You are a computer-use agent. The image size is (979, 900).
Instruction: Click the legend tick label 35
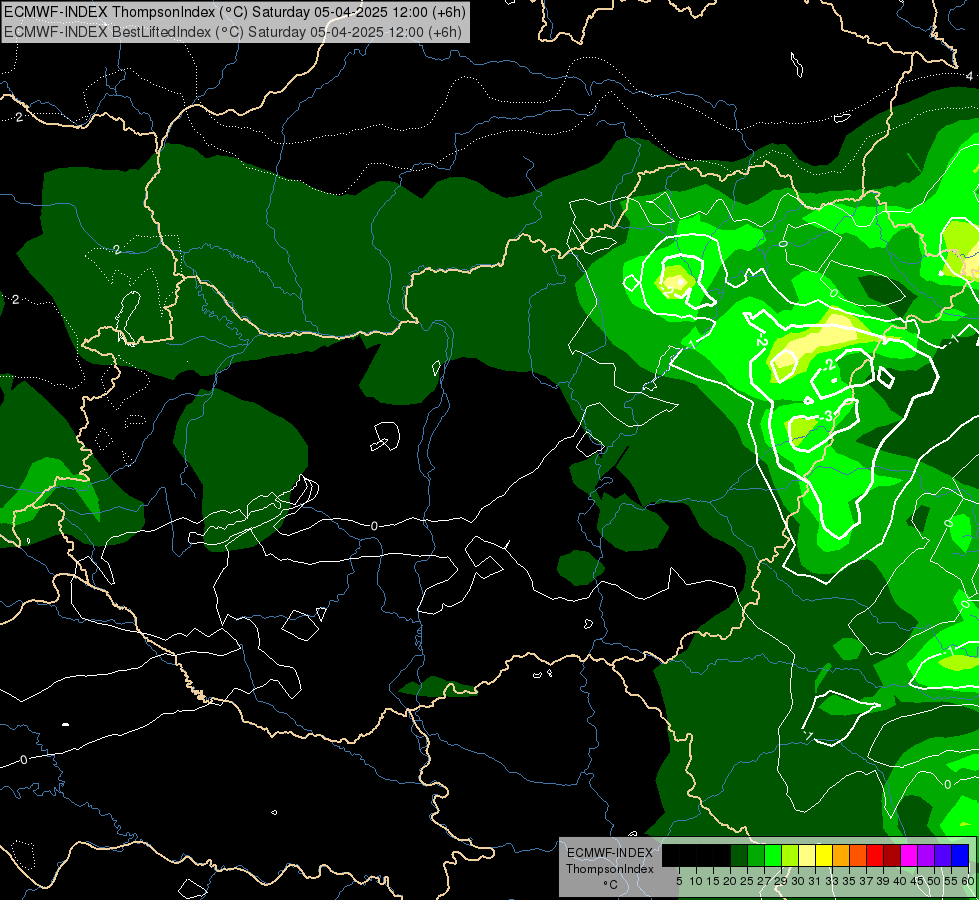[x=850, y=881]
